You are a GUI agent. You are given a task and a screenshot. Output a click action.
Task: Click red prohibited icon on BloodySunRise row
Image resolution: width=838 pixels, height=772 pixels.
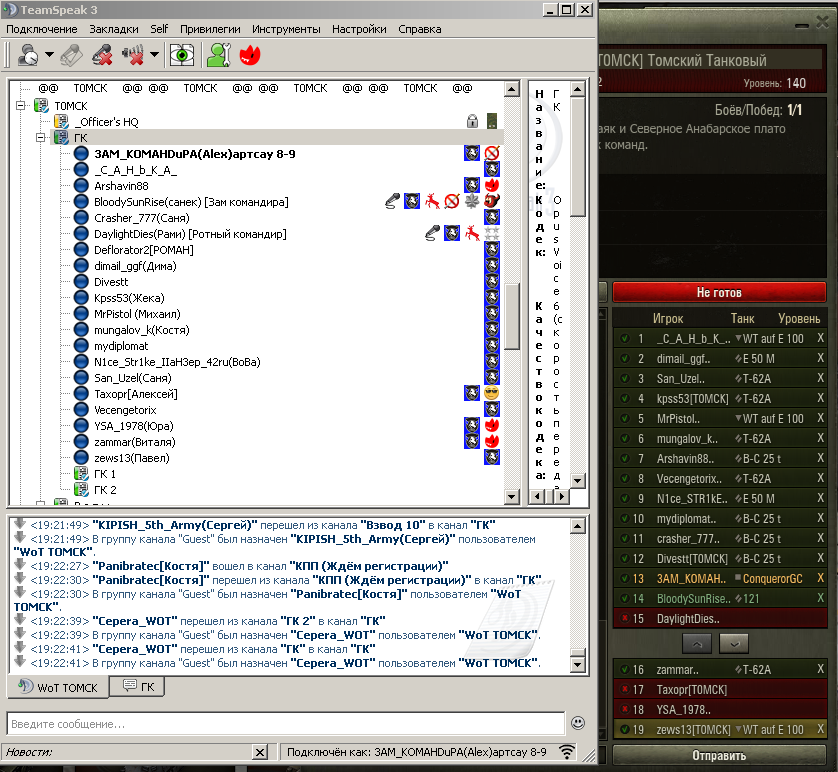tap(452, 201)
